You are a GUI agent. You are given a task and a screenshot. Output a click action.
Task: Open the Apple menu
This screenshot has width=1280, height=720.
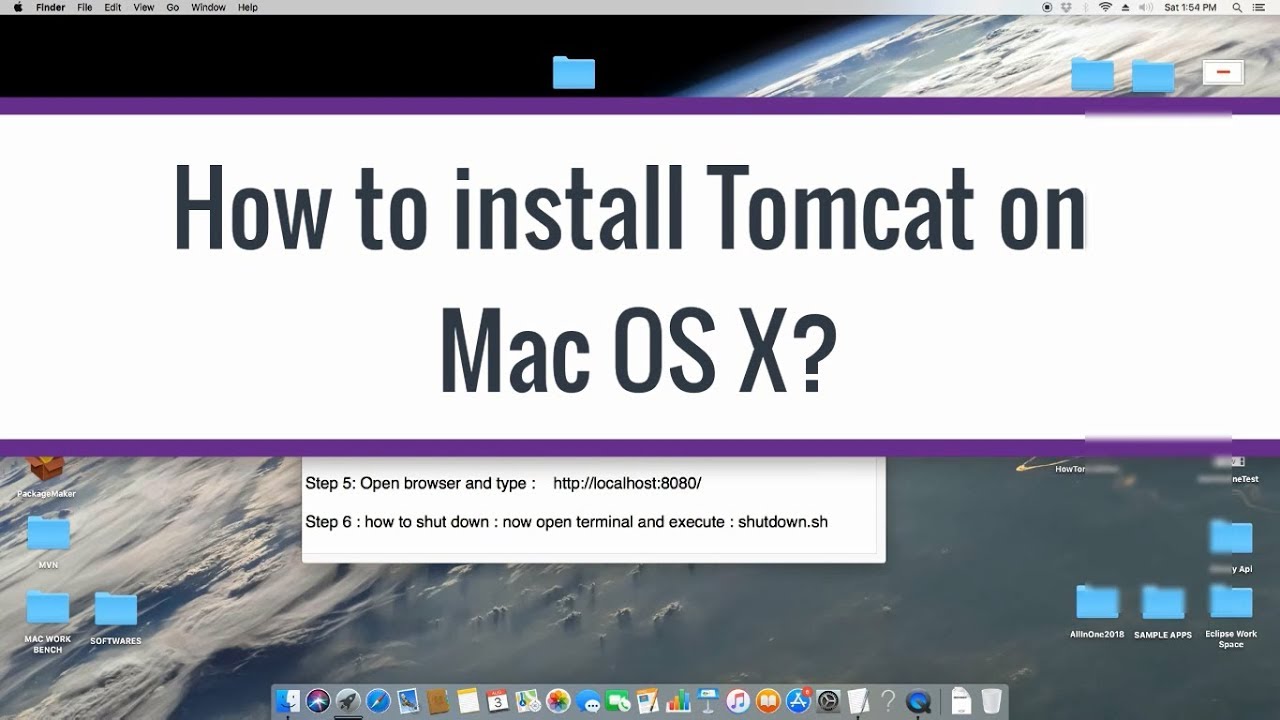17,7
